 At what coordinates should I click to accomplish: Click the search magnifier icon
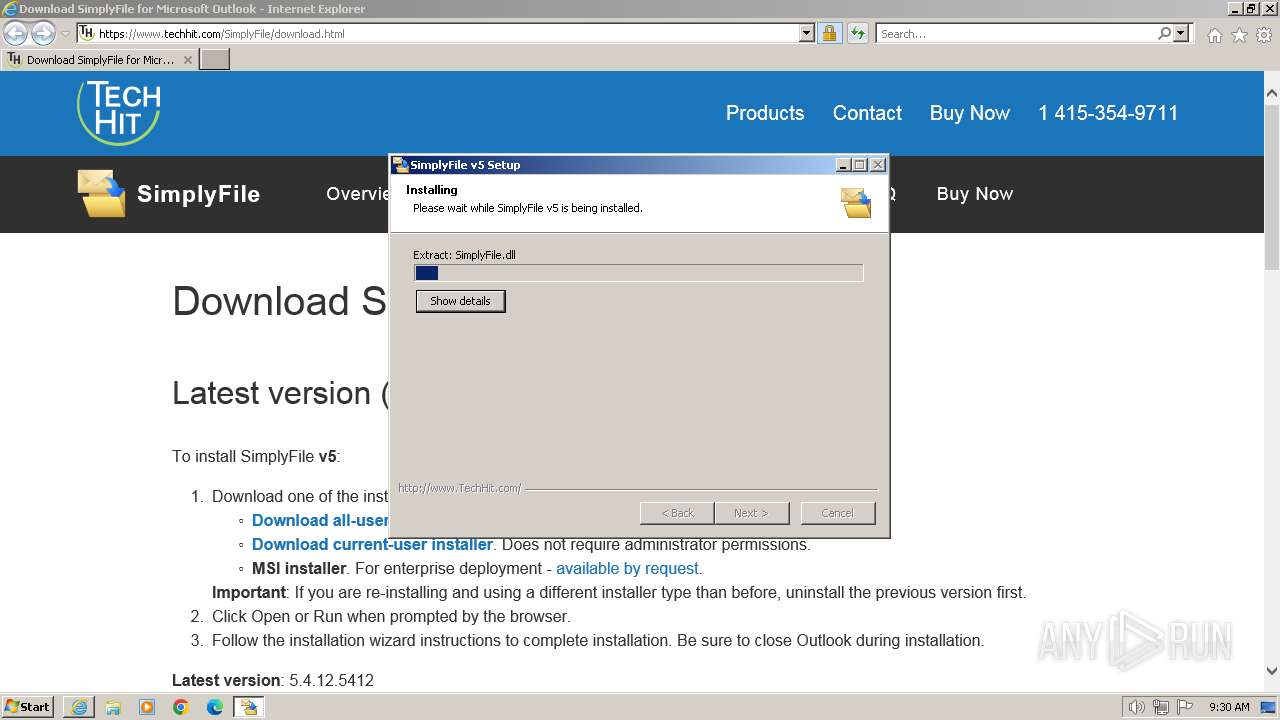[x=1164, y=33]
